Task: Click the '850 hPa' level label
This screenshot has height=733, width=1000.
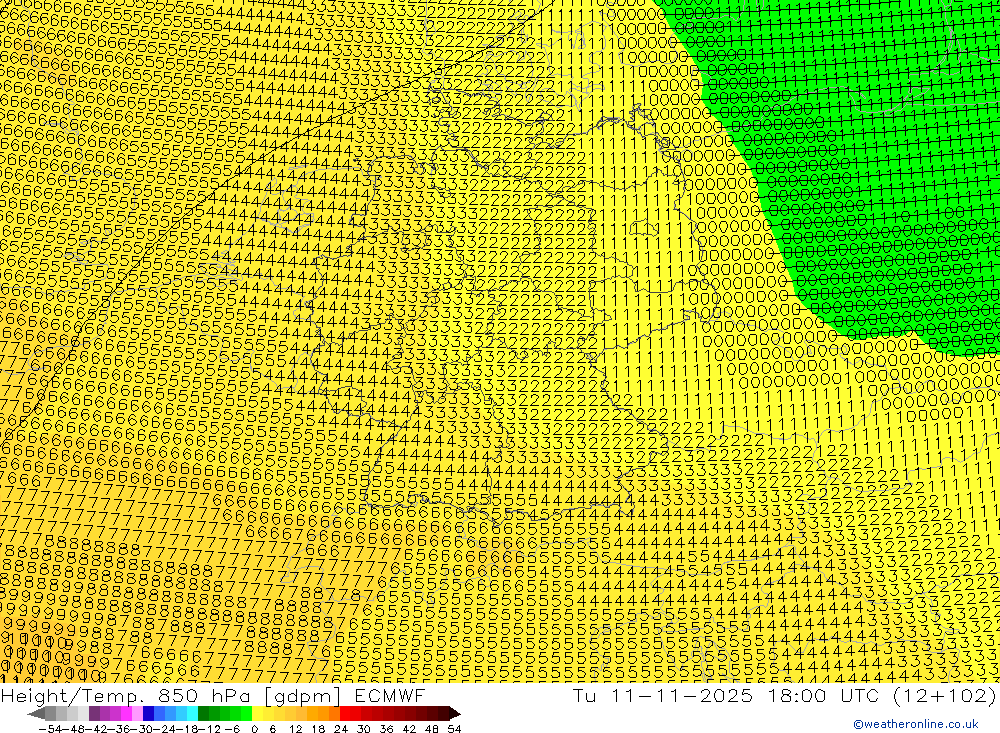Action: click(x=203, y=696)
